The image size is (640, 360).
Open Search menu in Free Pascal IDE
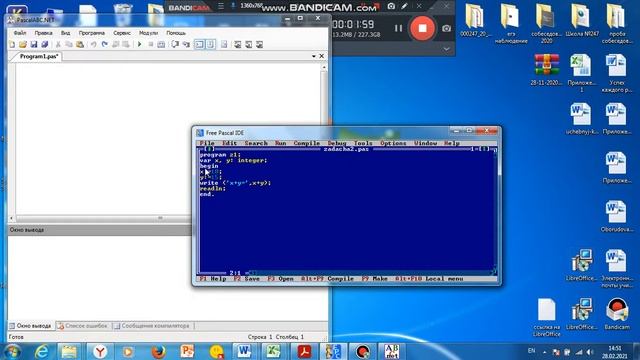pos(256,143)
